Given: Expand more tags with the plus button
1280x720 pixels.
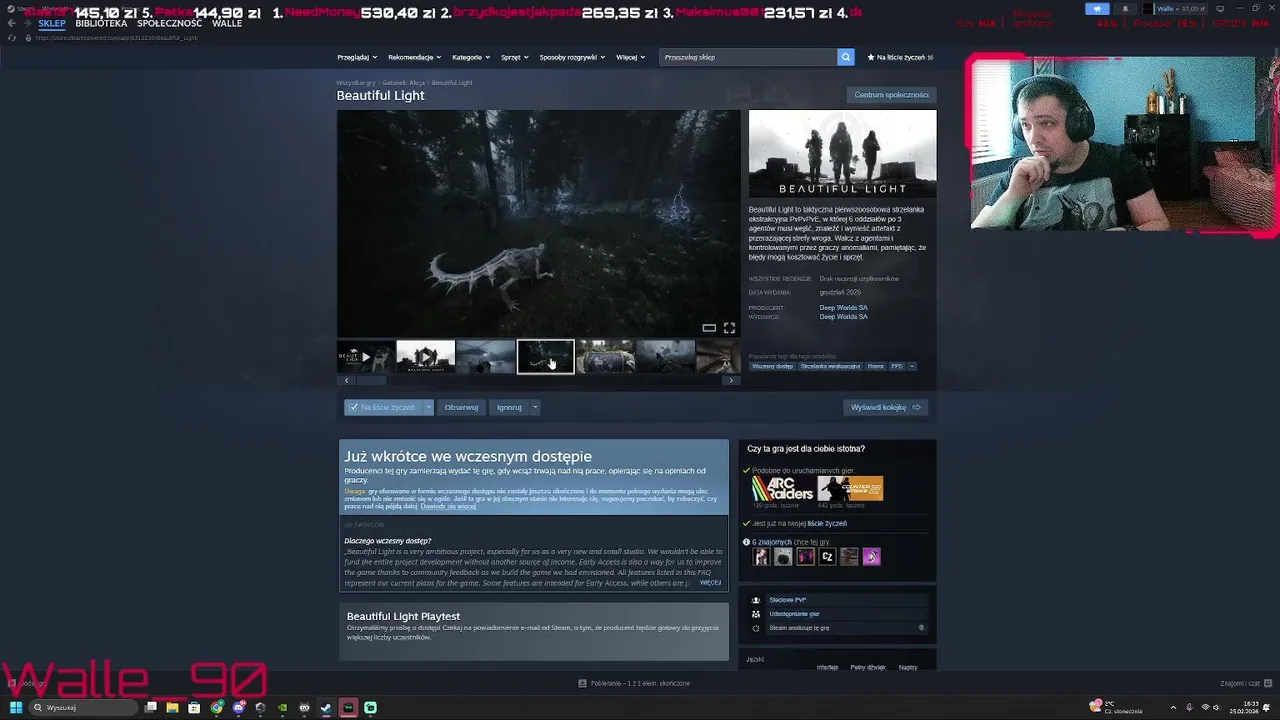Looking at the screenshot, I should click(x=911, y=366).
